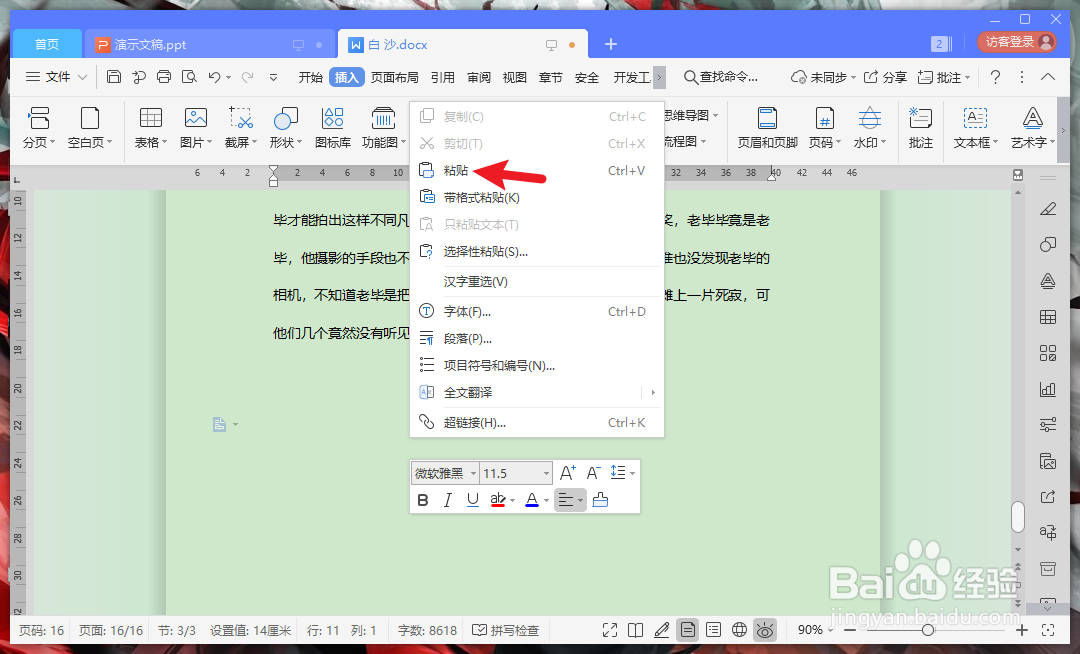Click the 分享 share button
Viewport: 1080px width, 654px height.
[x=885, y=77]
